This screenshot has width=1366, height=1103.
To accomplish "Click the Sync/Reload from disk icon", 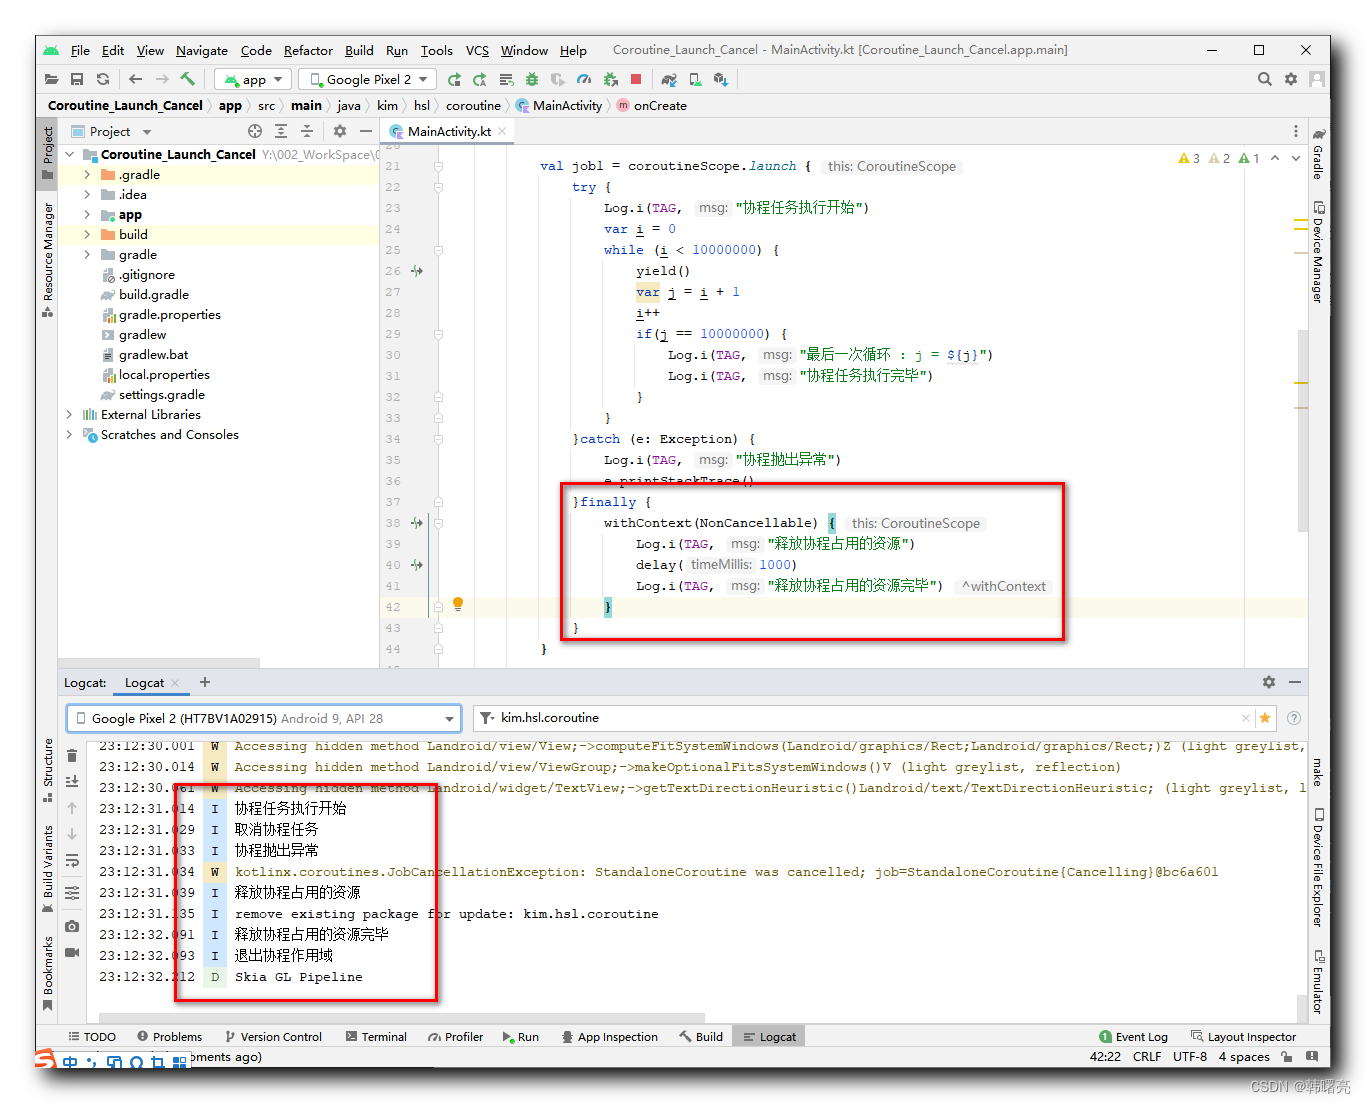I will pyautogui.click(x=103, y=79).
